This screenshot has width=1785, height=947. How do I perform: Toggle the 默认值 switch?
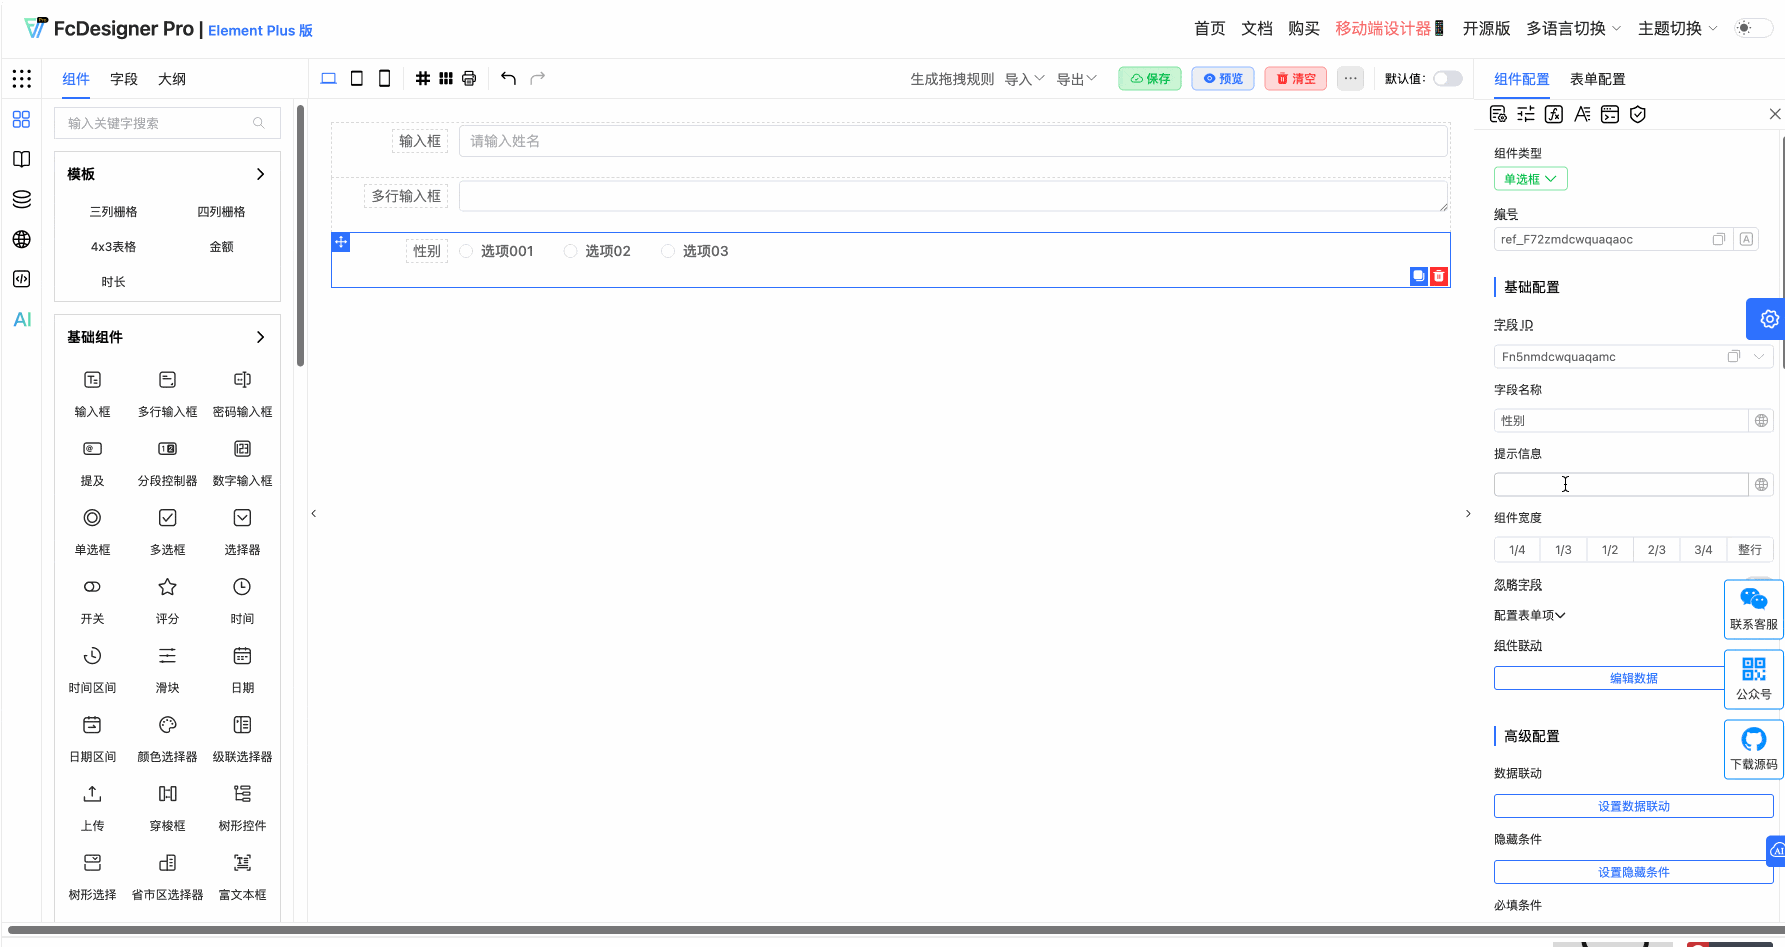coord(1447,78)
